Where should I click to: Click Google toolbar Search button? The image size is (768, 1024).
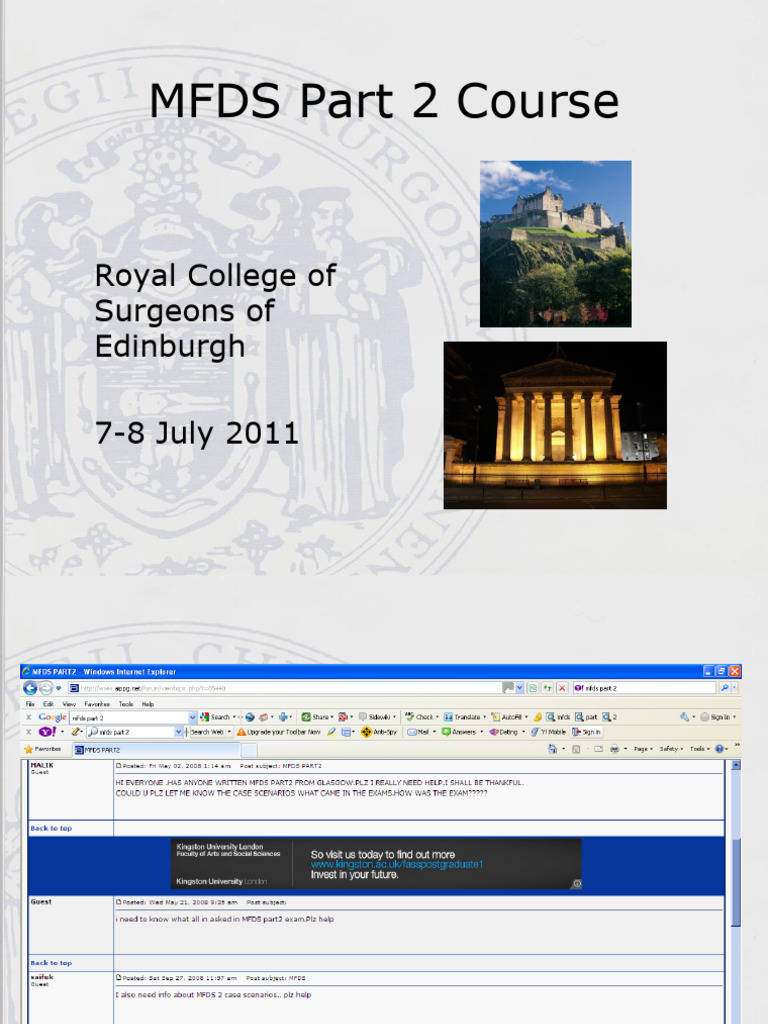coord(216,717)
